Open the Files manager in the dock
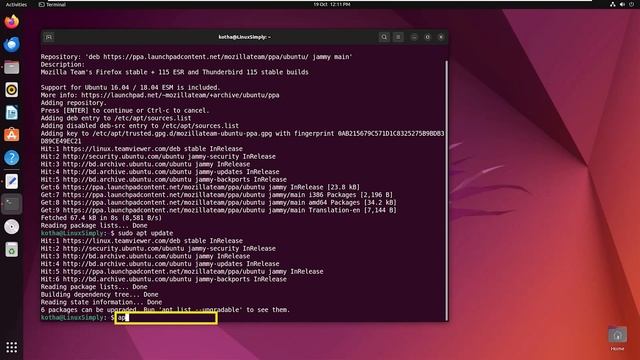Screen dimensions: 640x360 [11, 67]
